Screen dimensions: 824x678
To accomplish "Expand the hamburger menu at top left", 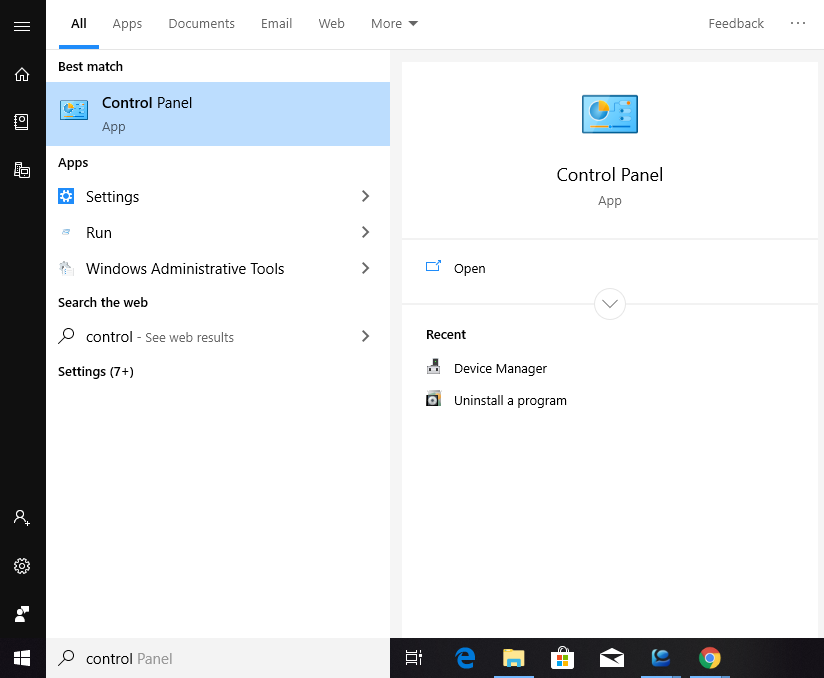I will 22,26.
